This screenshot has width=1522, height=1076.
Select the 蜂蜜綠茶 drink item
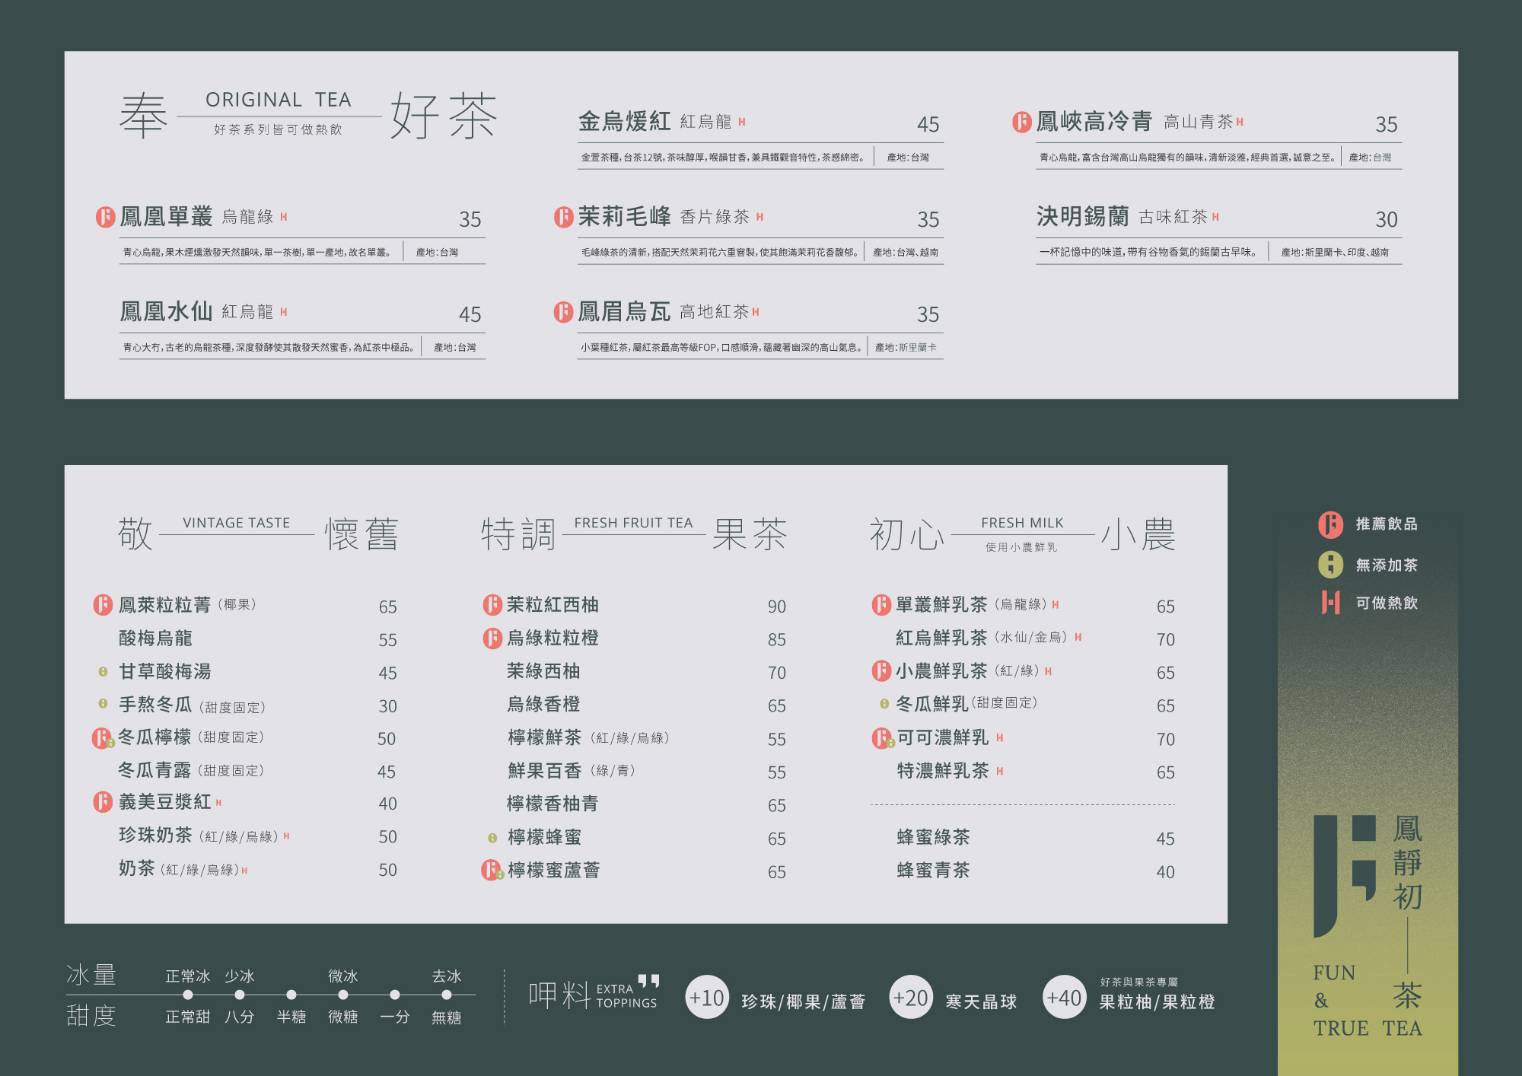pyautogui.click(x=933, y=838)
